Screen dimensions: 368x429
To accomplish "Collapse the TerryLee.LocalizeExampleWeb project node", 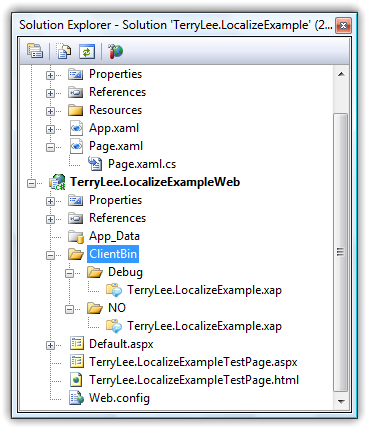I will [x=31, y=183].
